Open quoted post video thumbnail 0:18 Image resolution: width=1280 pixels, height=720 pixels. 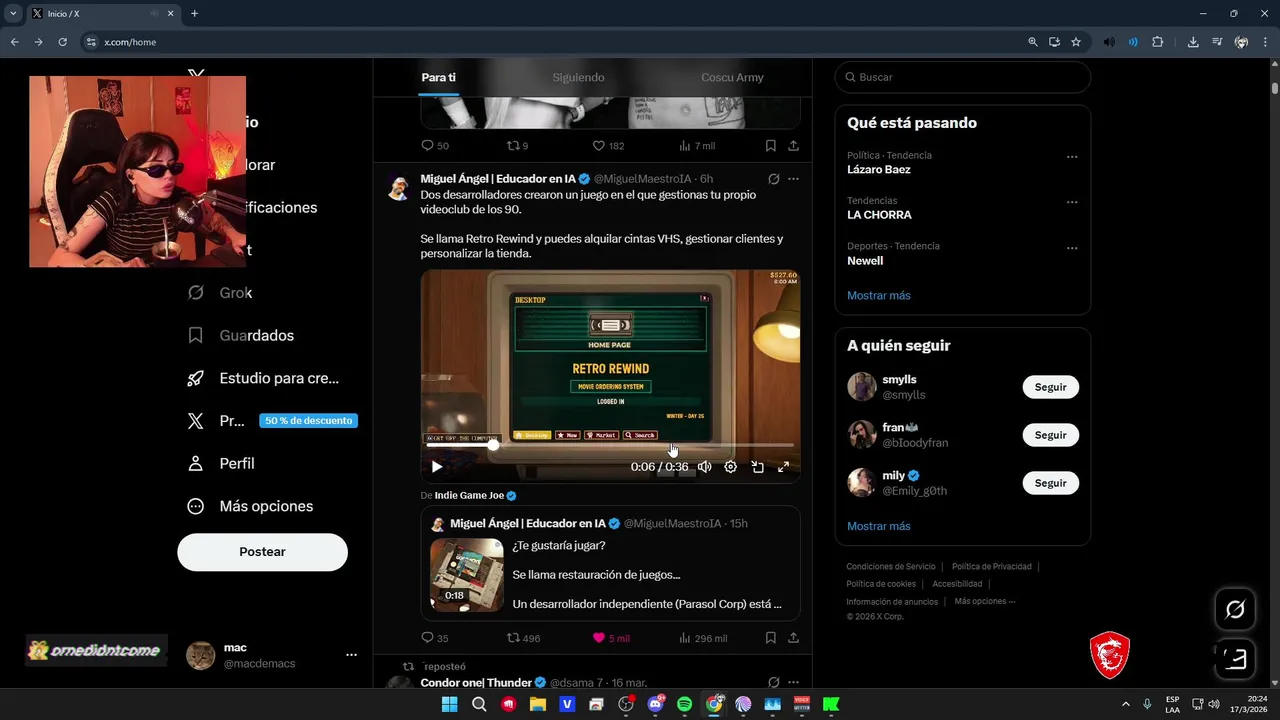(467, 575)
